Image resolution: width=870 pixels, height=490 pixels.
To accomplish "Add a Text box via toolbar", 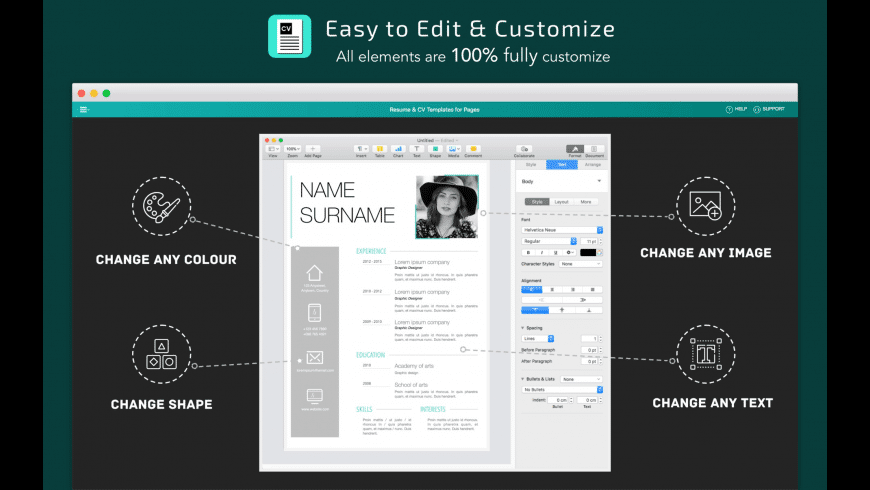I will [416, 149].
